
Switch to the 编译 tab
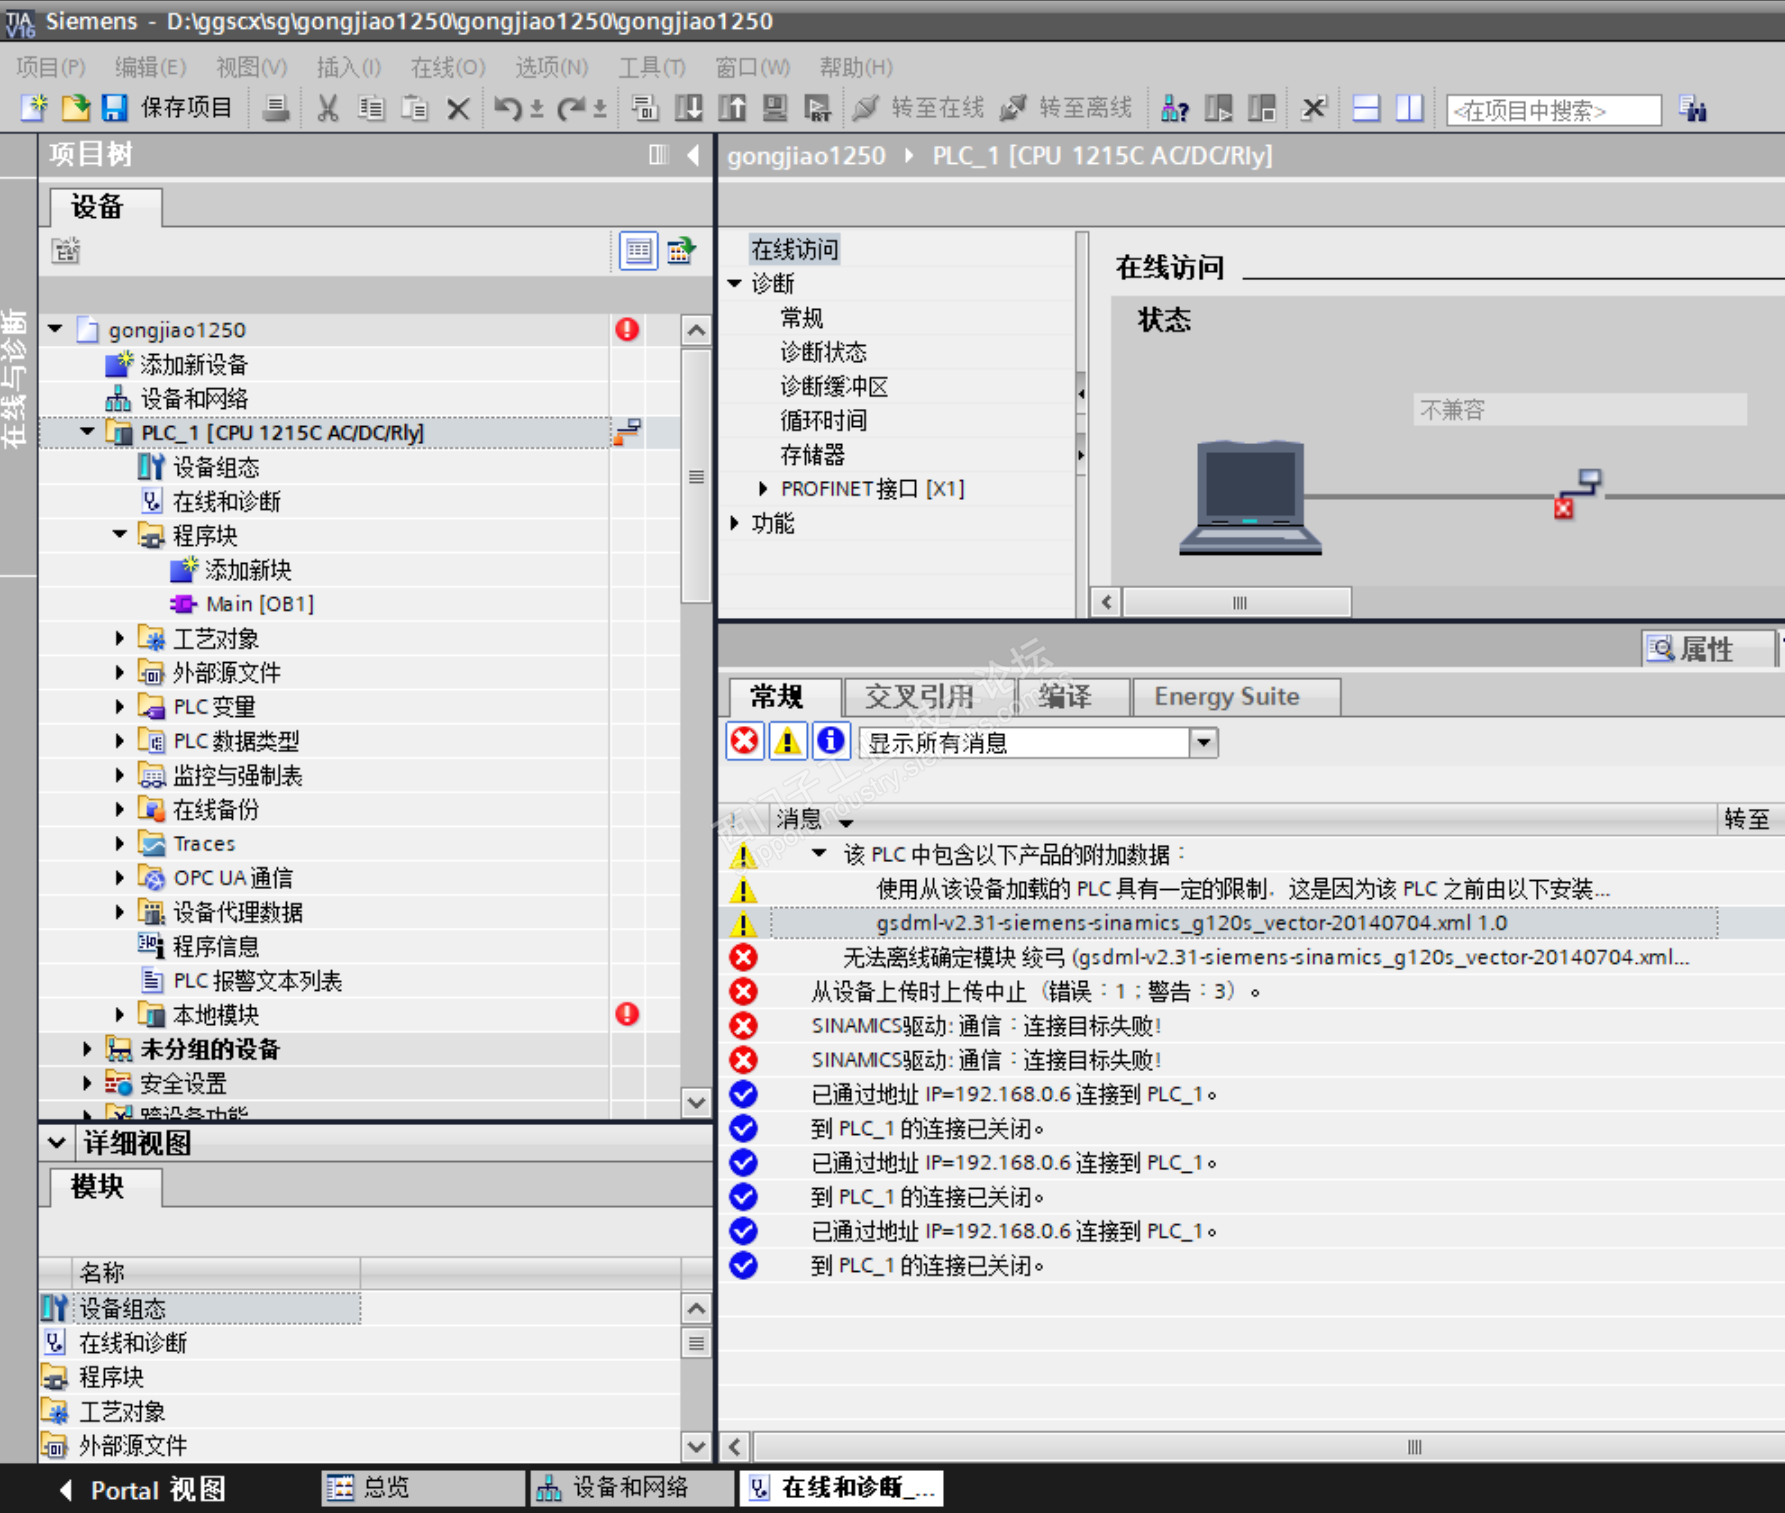click(x=1073, y=697)
